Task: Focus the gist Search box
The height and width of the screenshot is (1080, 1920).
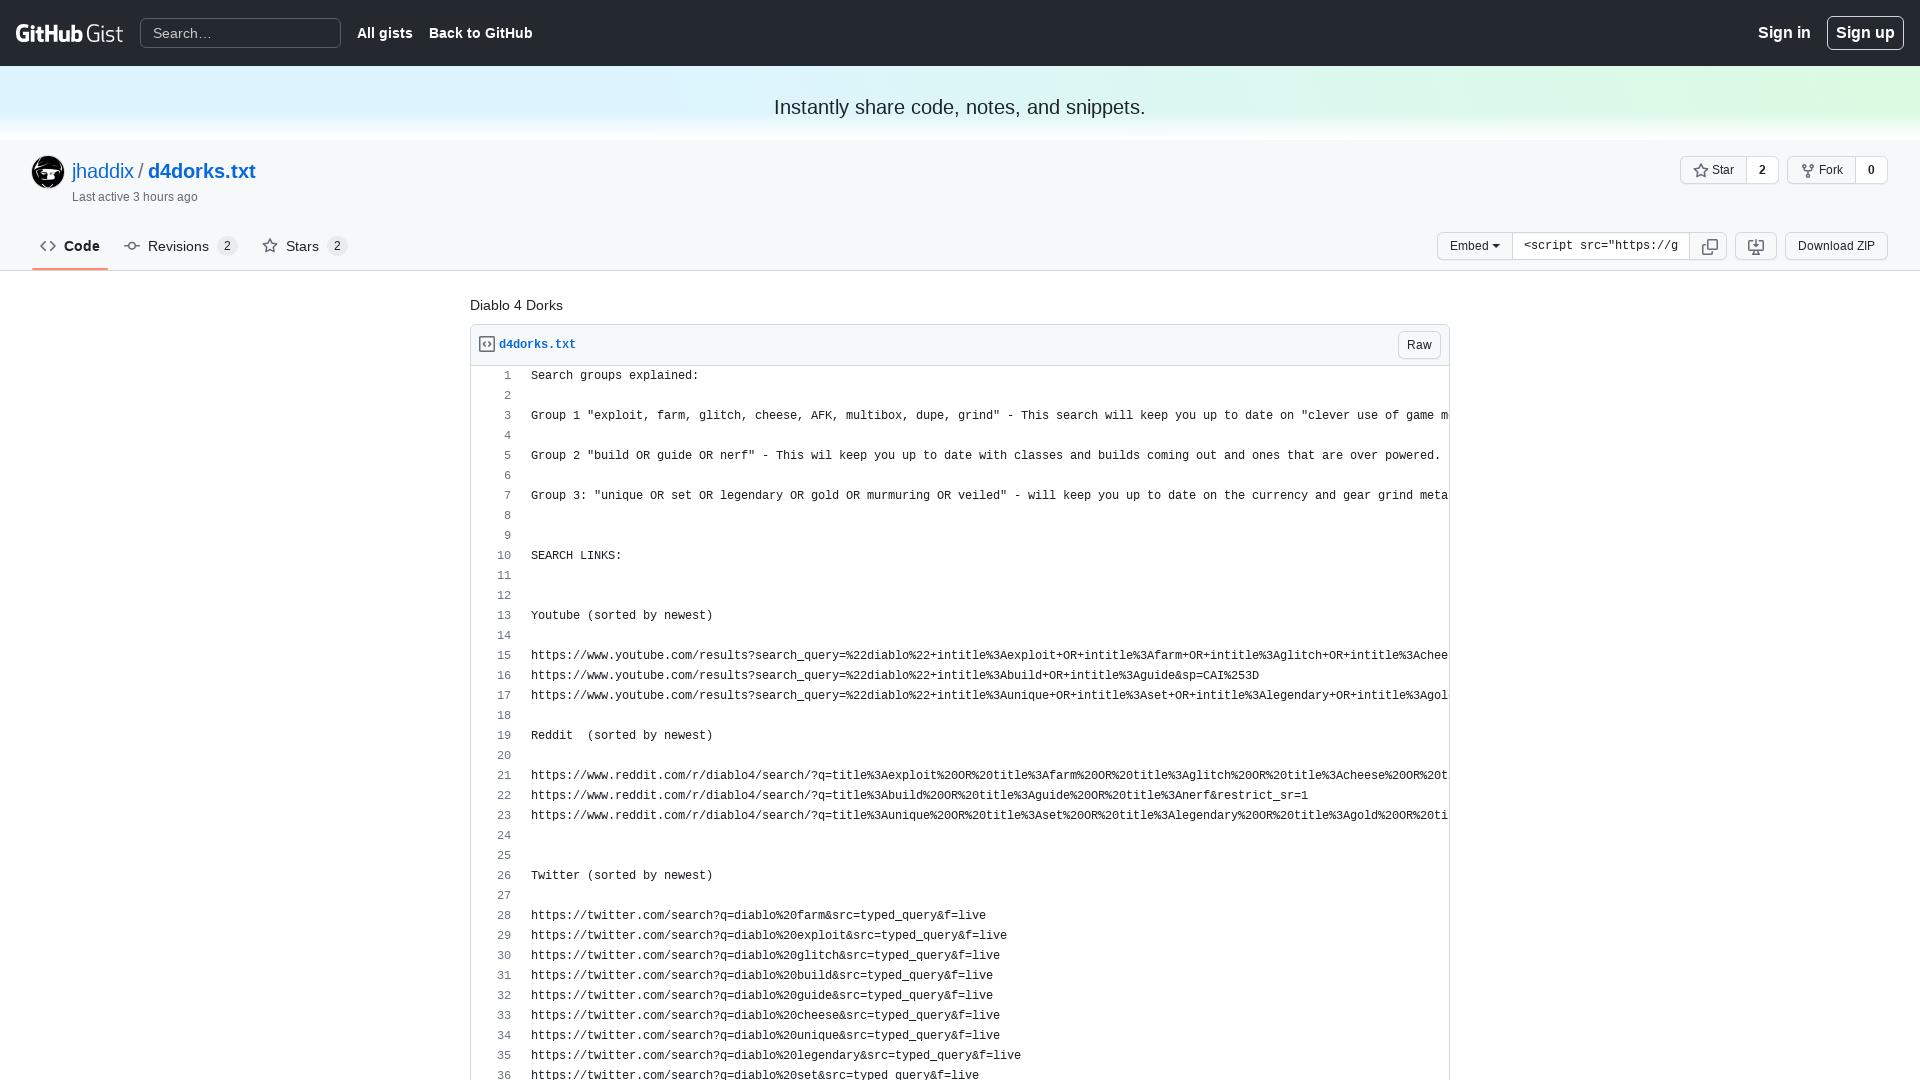Action: click(240, 33)
